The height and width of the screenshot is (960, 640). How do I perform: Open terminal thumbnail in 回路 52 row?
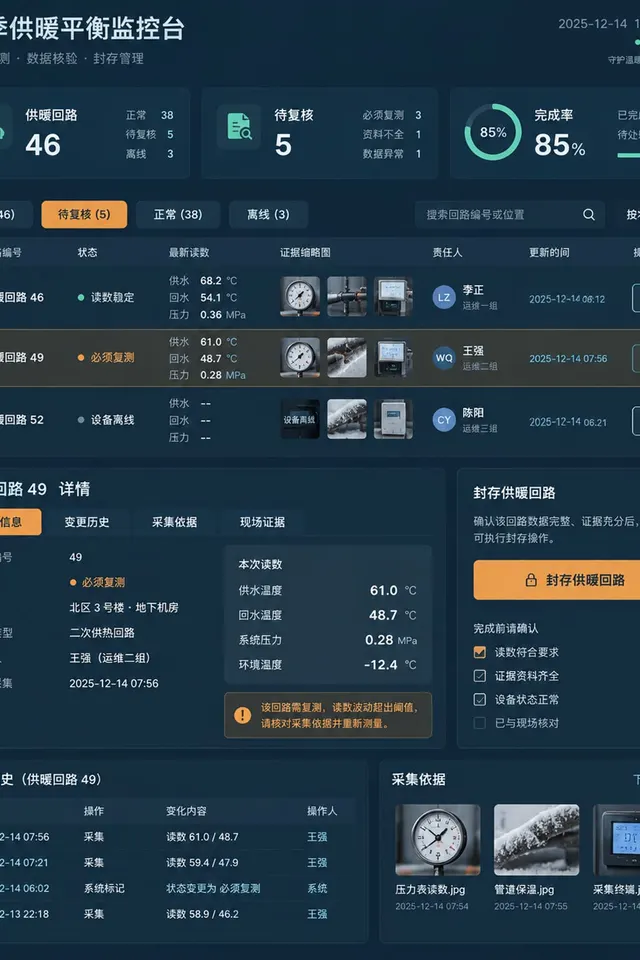[x=393, y=419]
